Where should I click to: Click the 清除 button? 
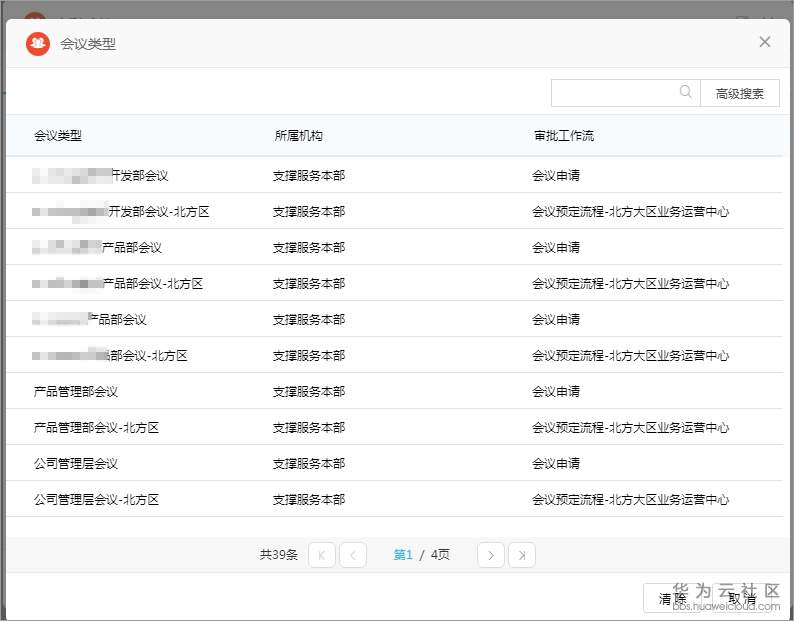click(672, 599)
